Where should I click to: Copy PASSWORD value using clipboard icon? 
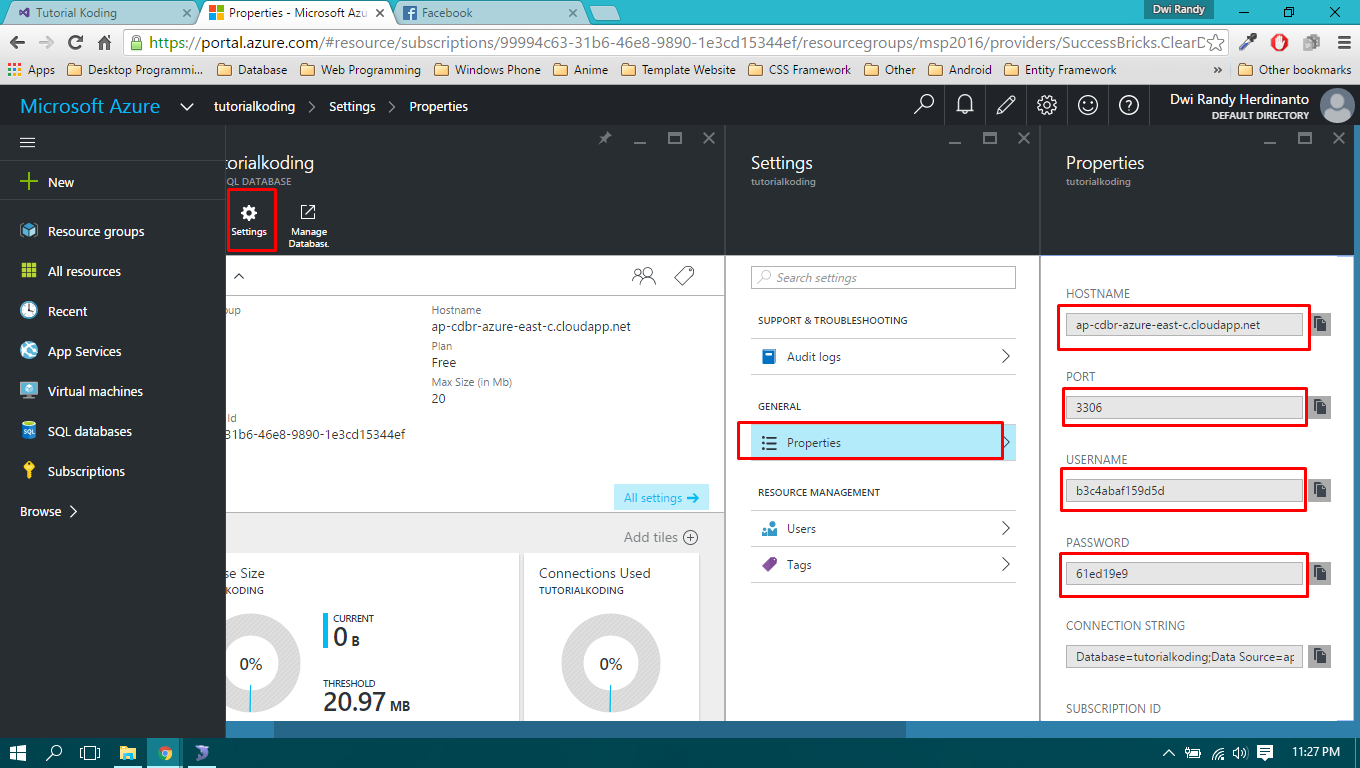[1319, 573]
